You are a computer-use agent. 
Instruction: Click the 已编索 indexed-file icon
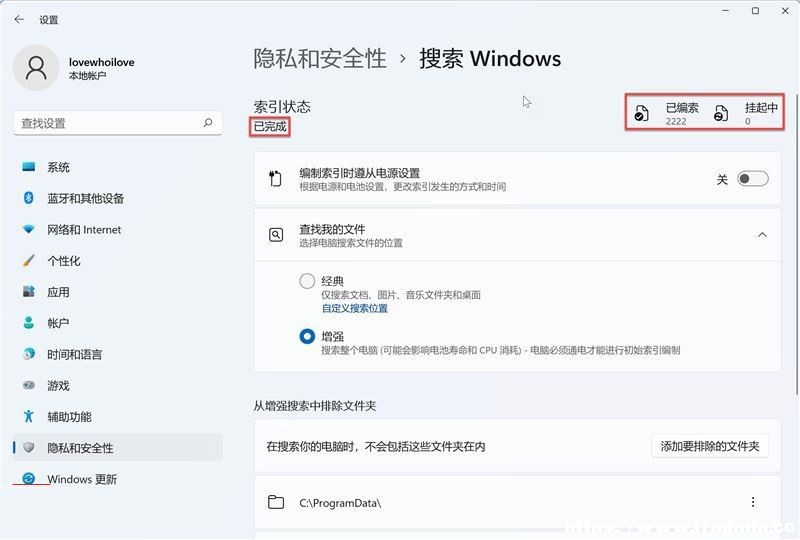pos(641,113)
